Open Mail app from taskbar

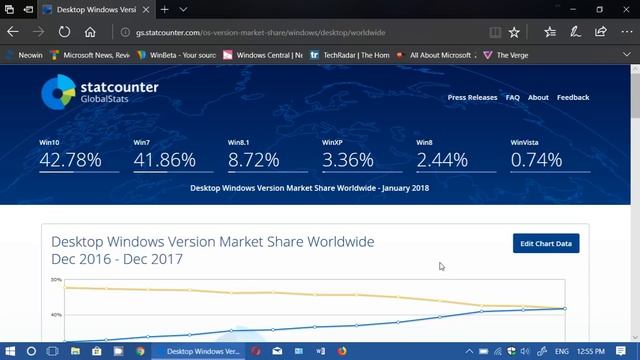click(x=277, y=351)
